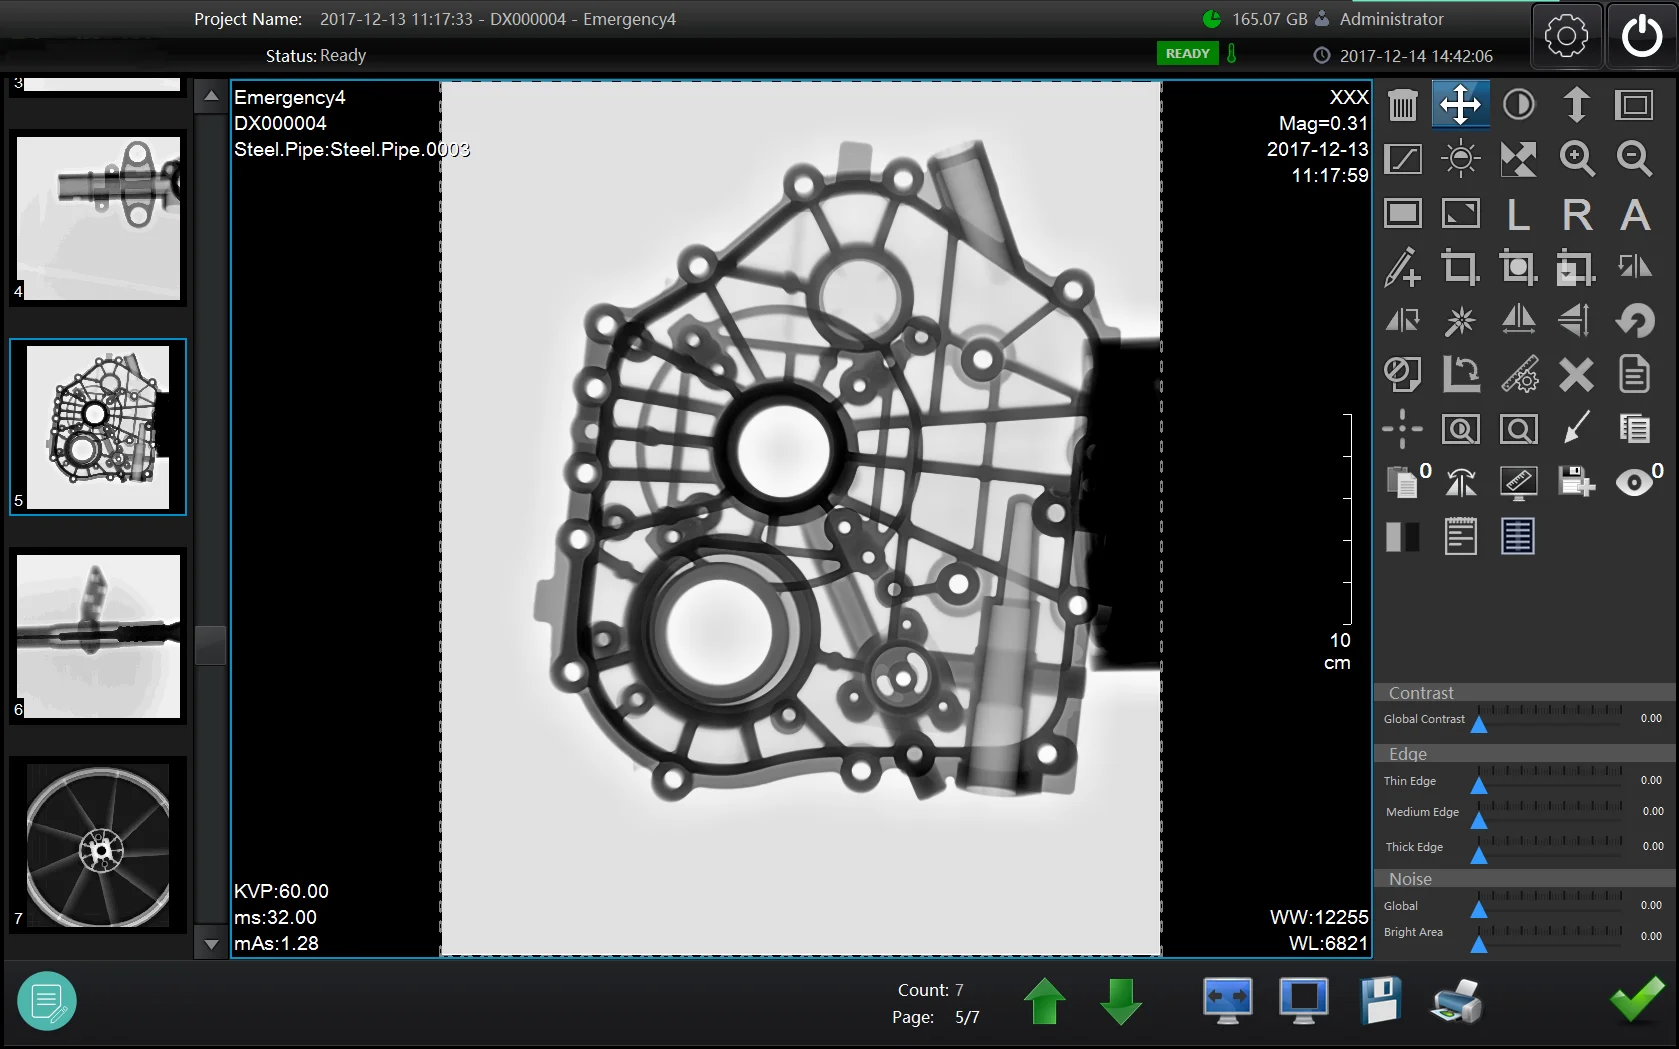Select the four-arrow pan tool
1679x1049 pixels.
[1460, 105]
